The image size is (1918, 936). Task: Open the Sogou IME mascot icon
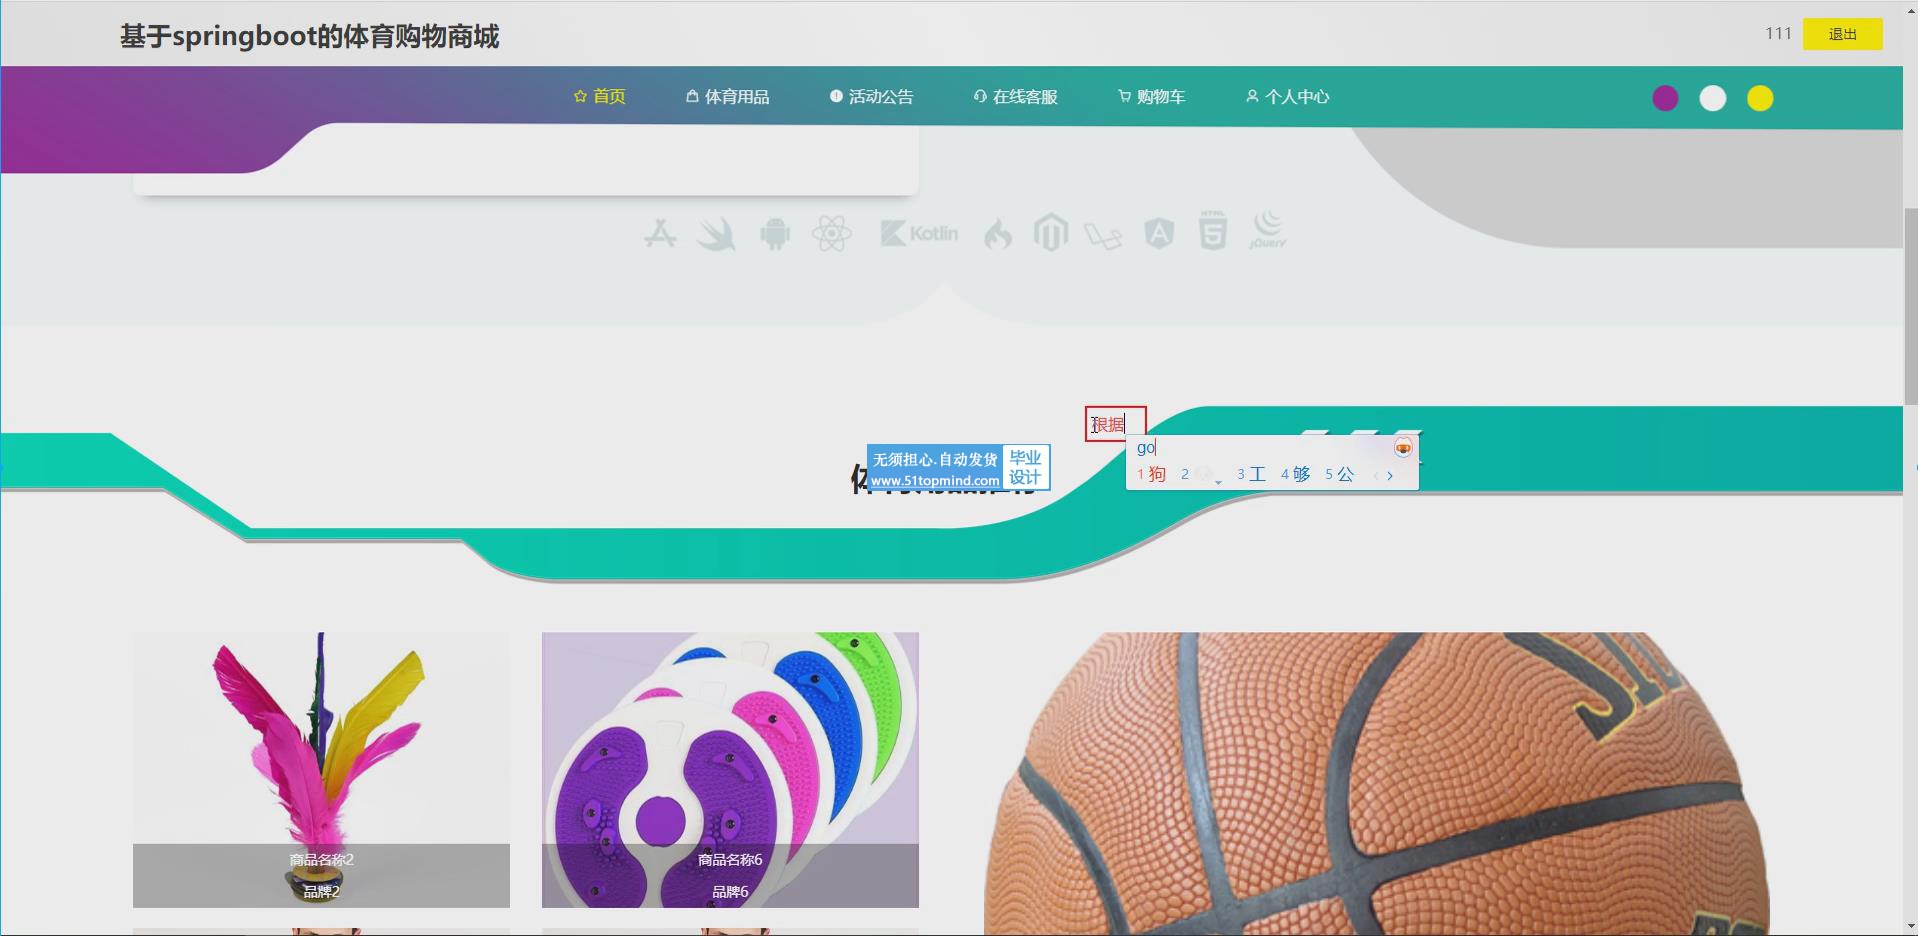(1403, 448)
